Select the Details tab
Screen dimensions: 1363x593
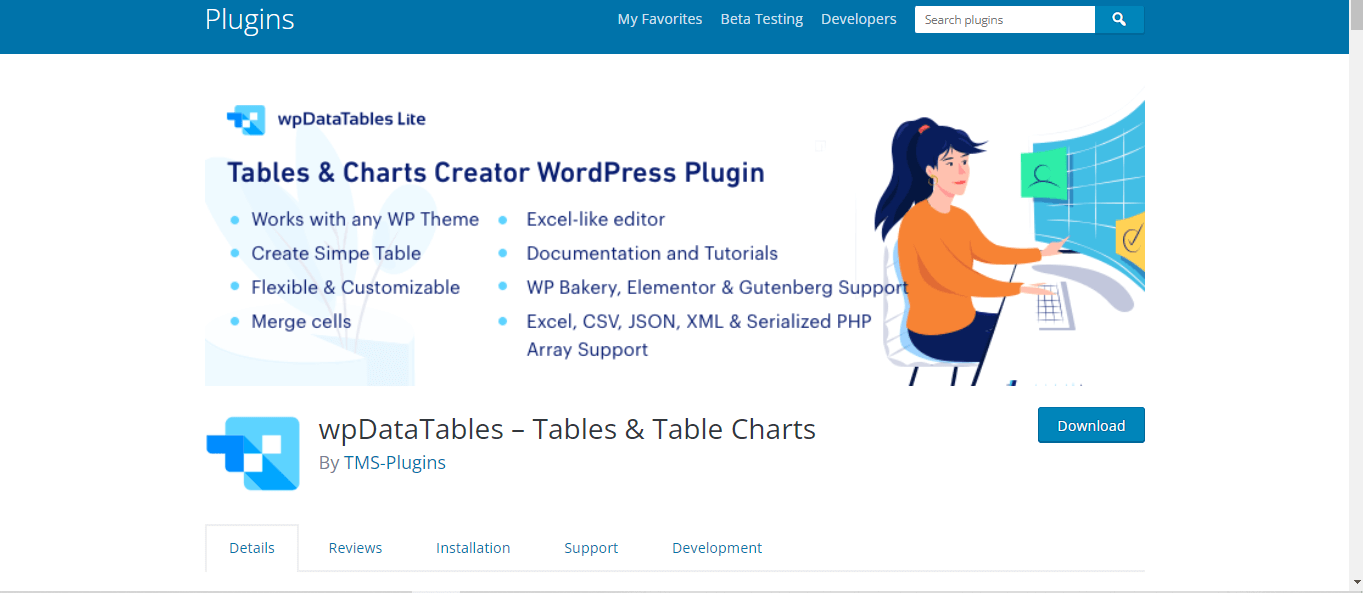252,548
